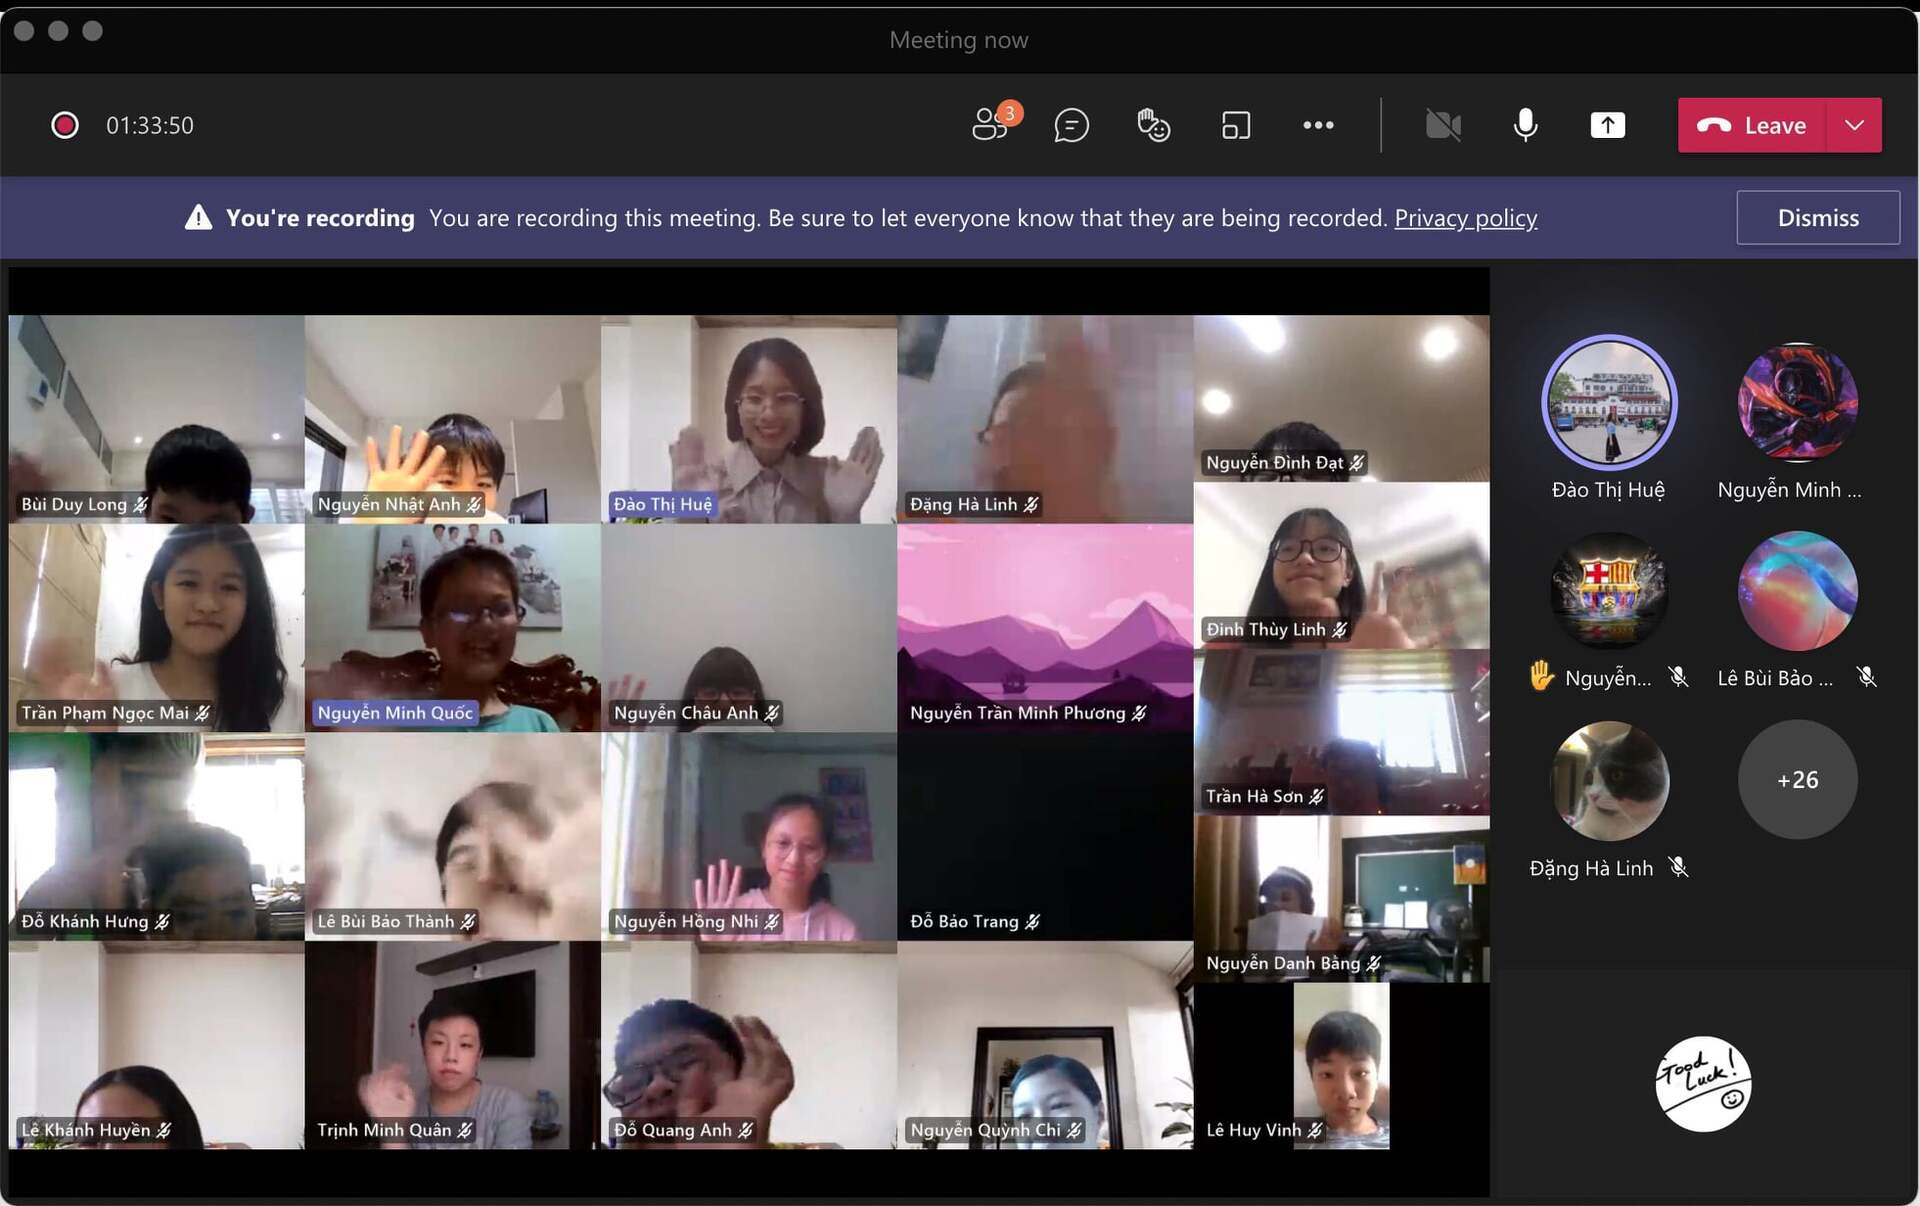This screenshot has height=1206, width=1920.
Task: Click the raise hand reactions icon
Action: 1153,125
